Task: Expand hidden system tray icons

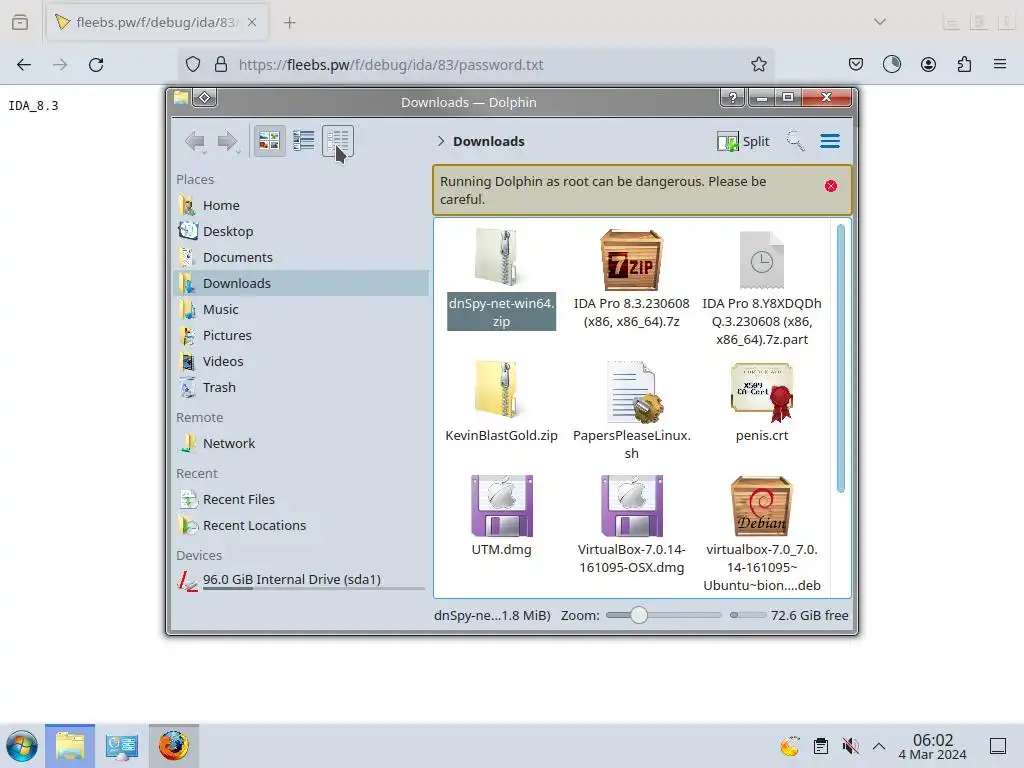Action: (x=879, y=746)
